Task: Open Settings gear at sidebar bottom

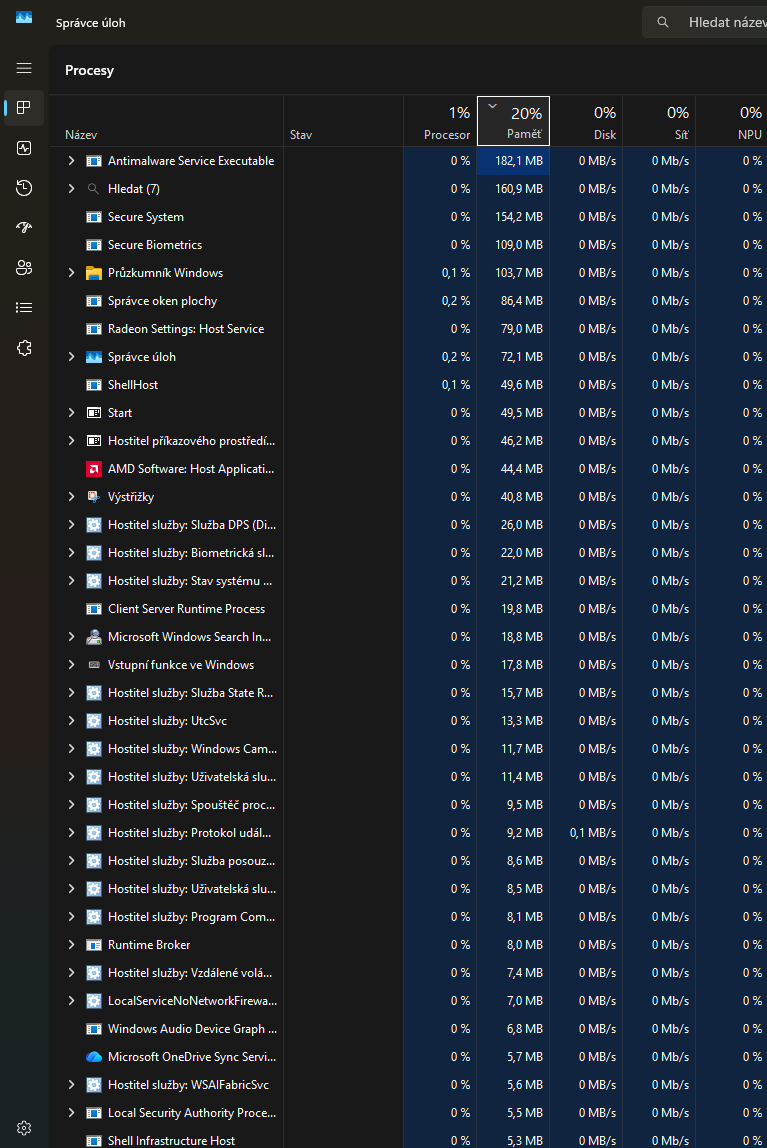Action: [x=24, y=1128]
